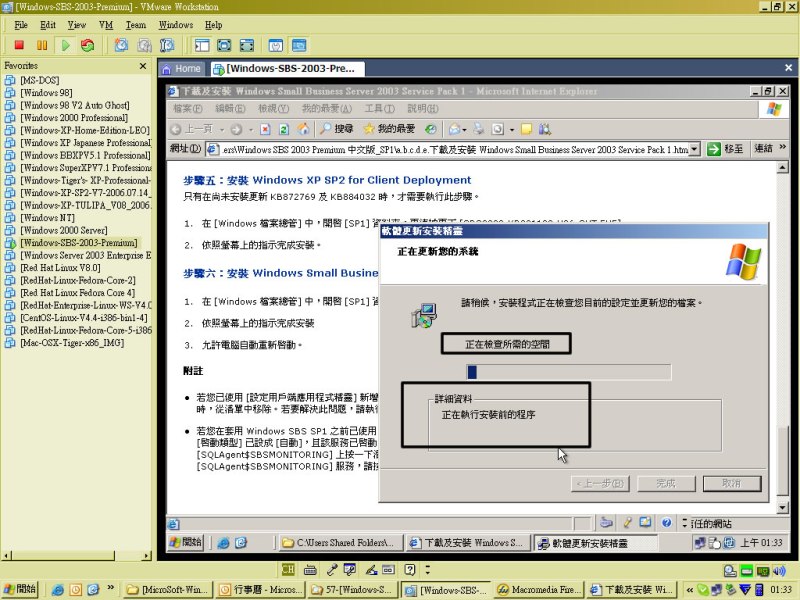Select guest taskbar 軟體更新安裝精靈 button

coord(594,543)
